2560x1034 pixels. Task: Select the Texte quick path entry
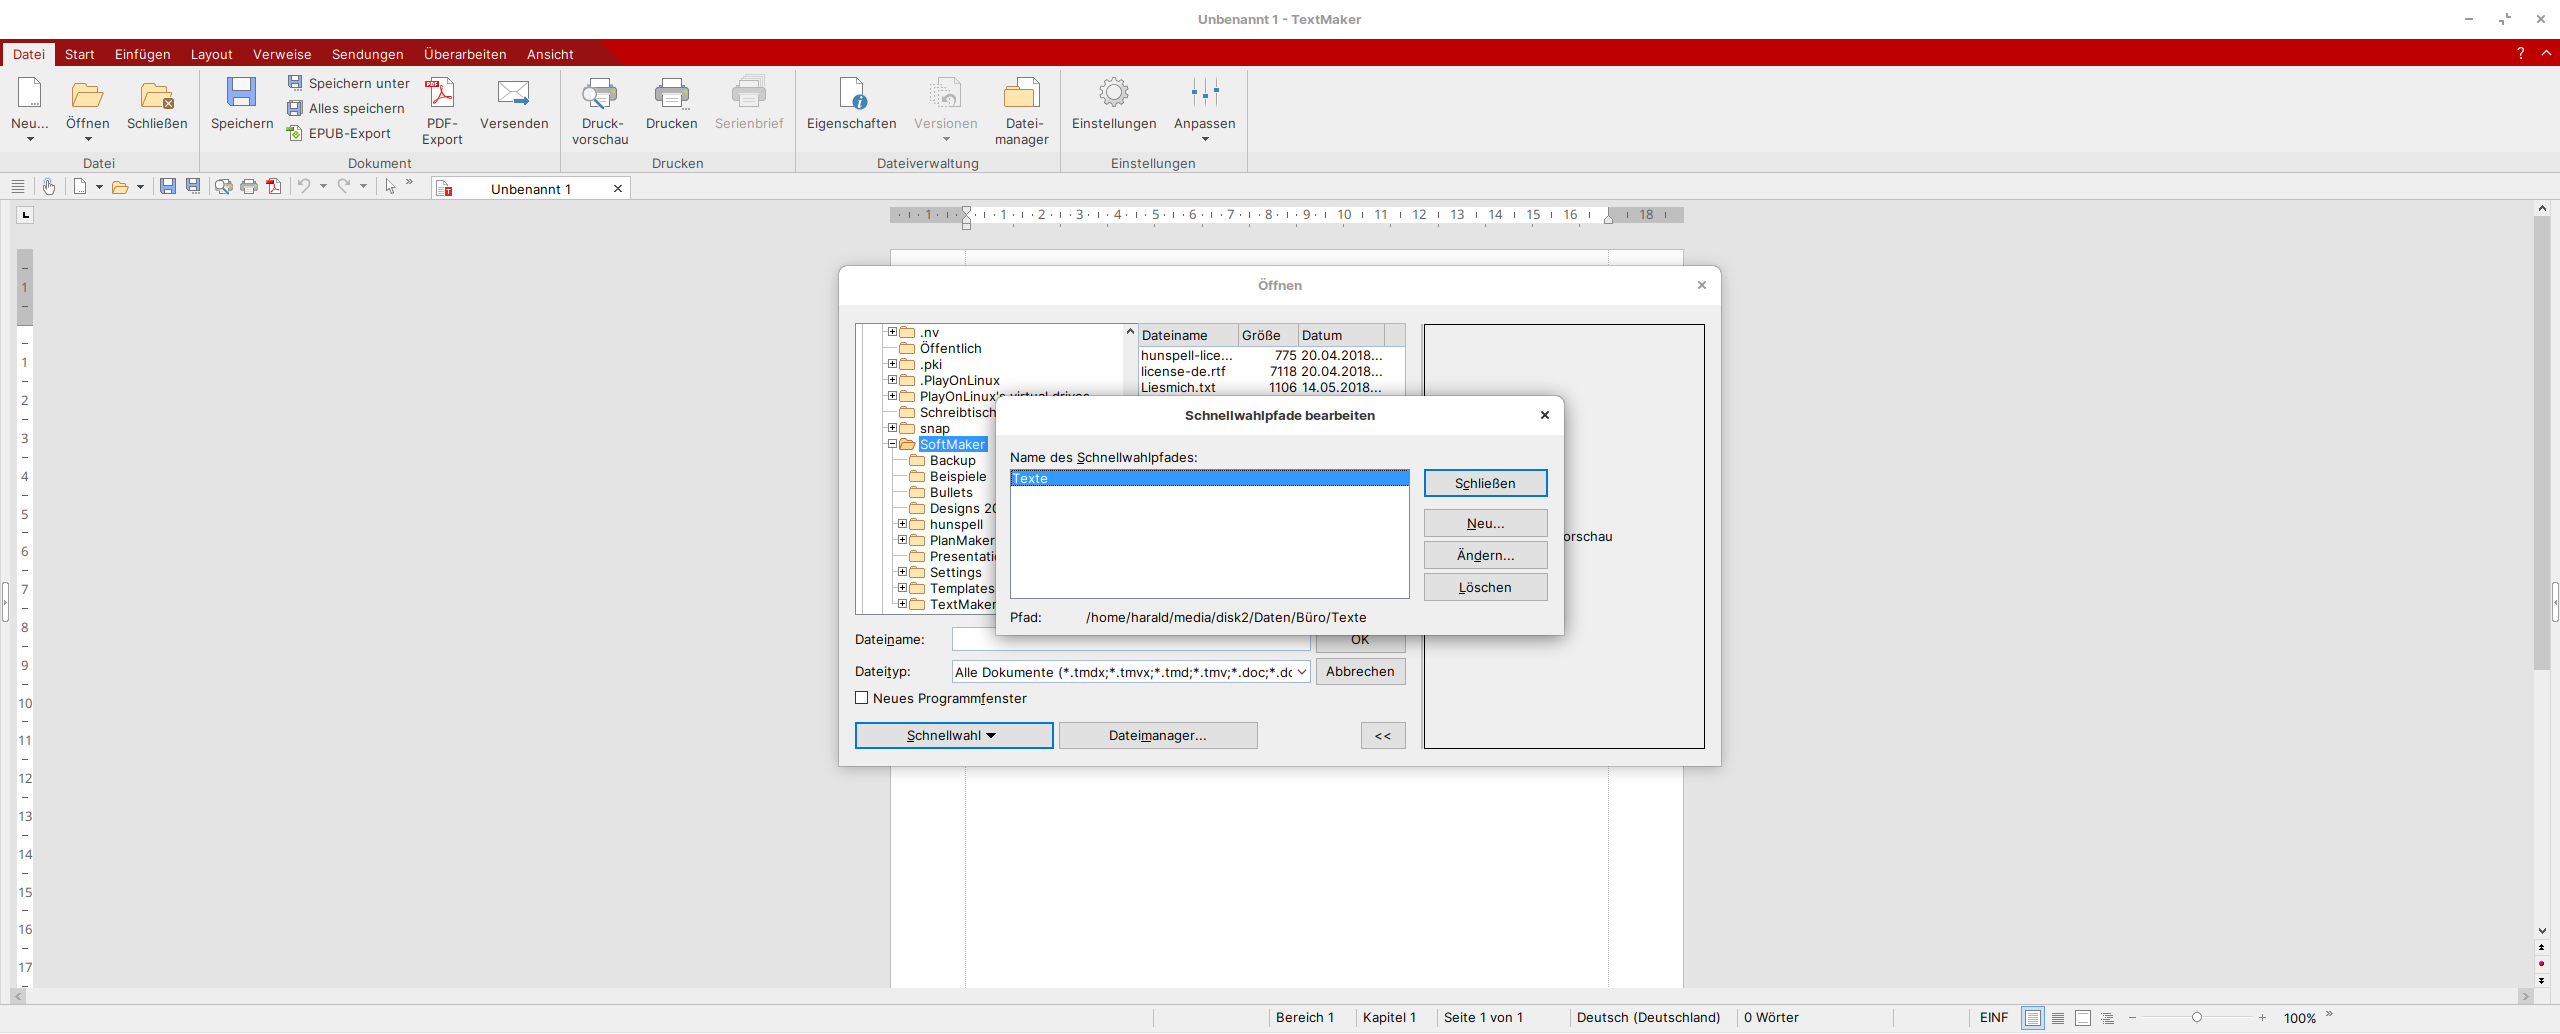[x=1210, y=478]
